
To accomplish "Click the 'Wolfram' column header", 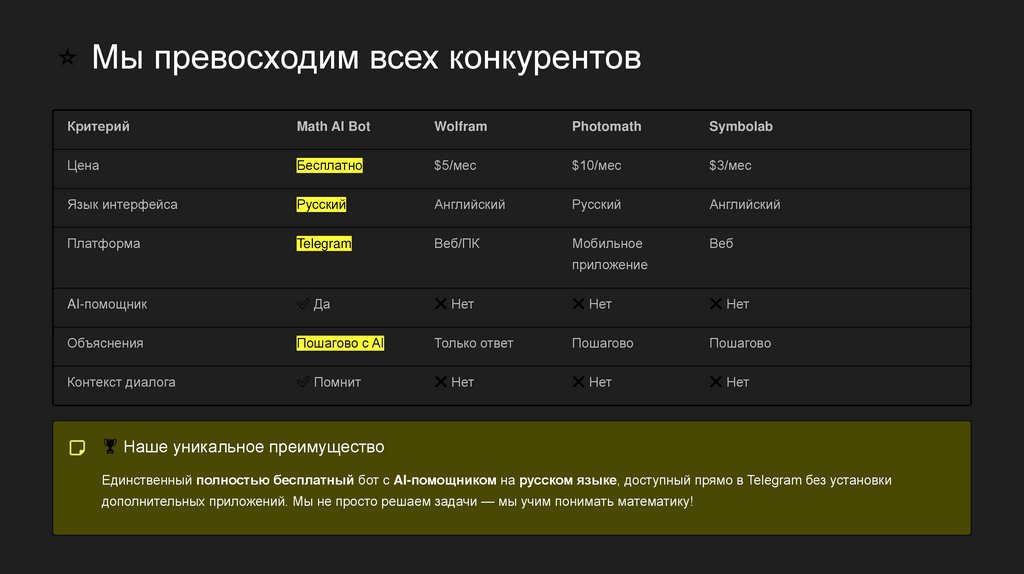I will [x=460, y=127].
